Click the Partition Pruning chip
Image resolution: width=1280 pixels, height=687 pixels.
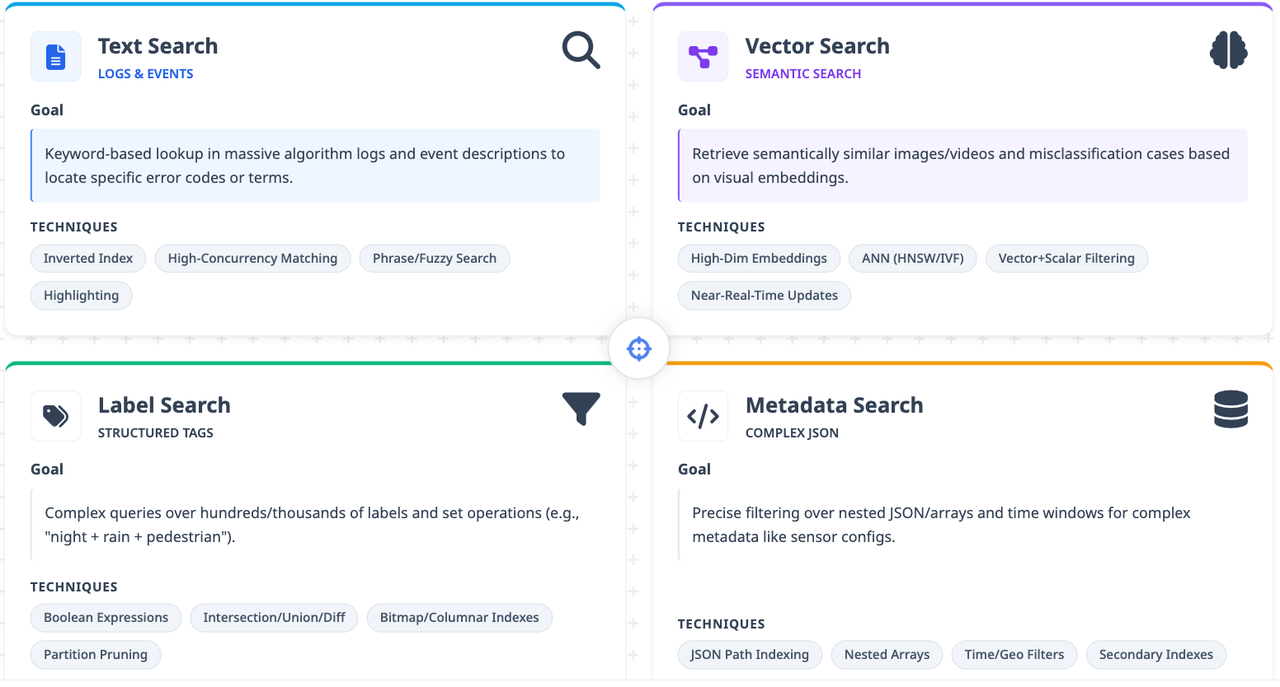click(x=96, y=654)
